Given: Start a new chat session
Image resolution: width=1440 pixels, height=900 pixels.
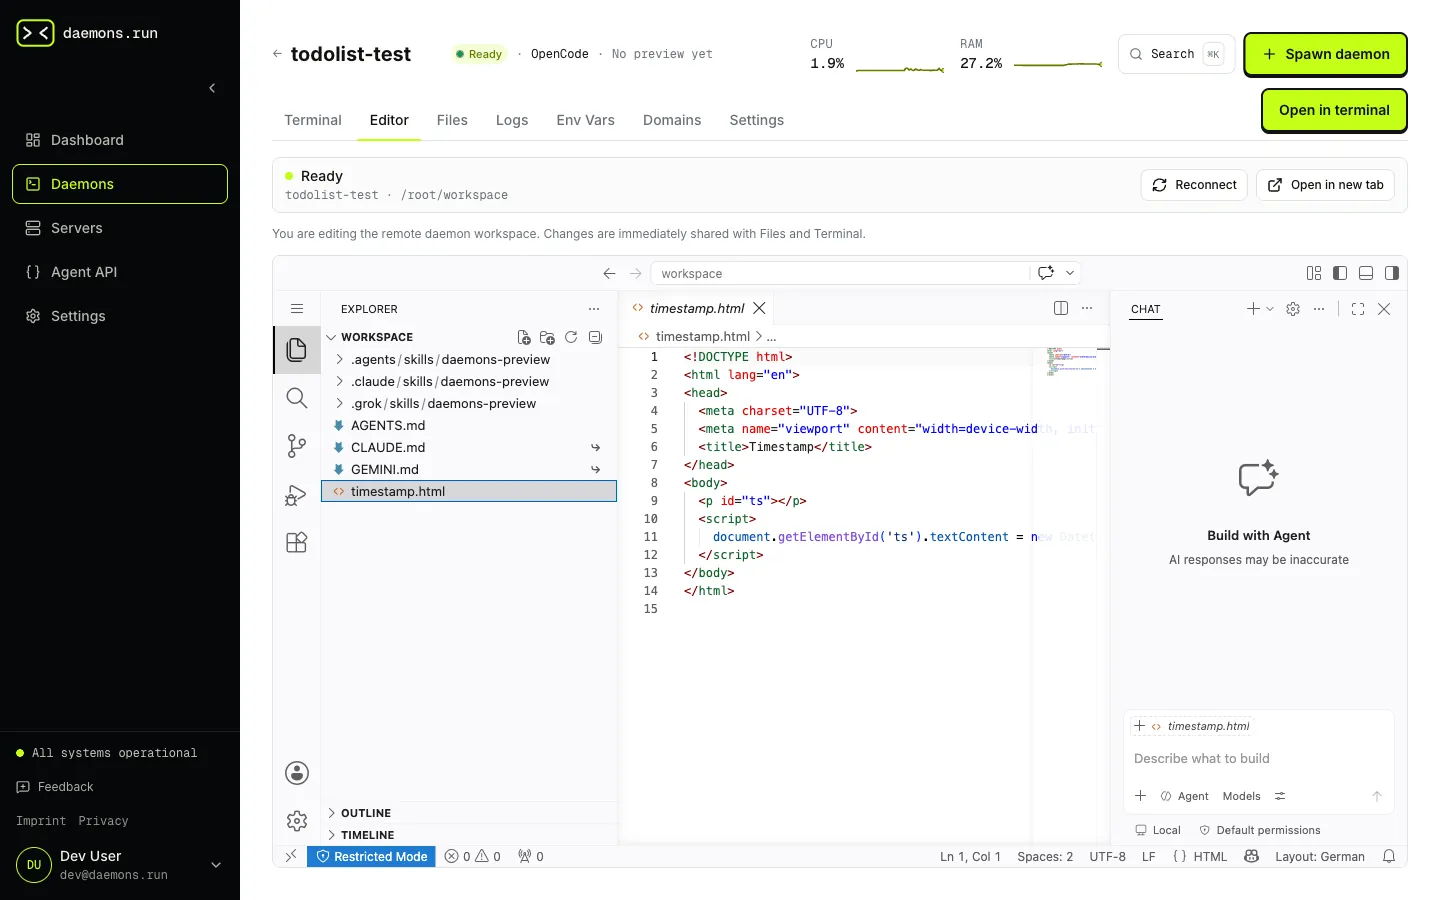Looking at the screenshot, I should click(1253, 309).
